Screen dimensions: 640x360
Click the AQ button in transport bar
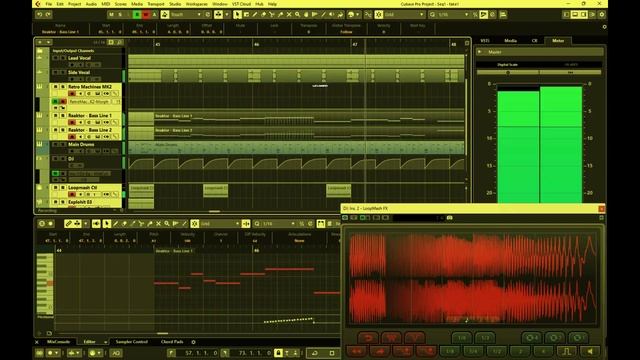point(116,353)
